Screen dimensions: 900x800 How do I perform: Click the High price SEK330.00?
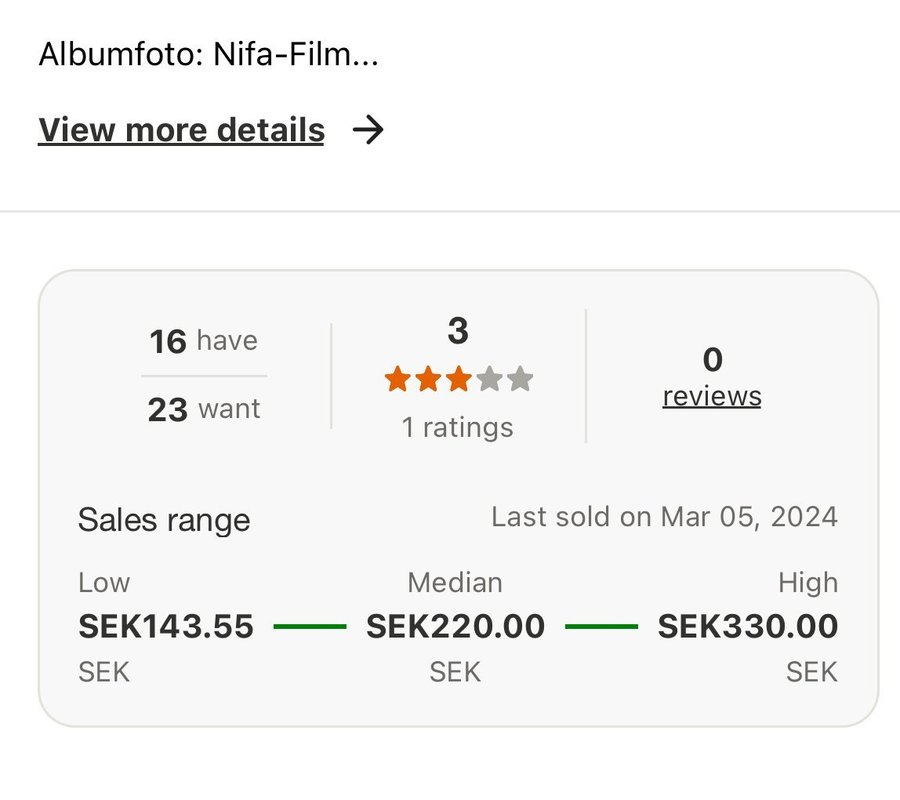coord(748,627)
